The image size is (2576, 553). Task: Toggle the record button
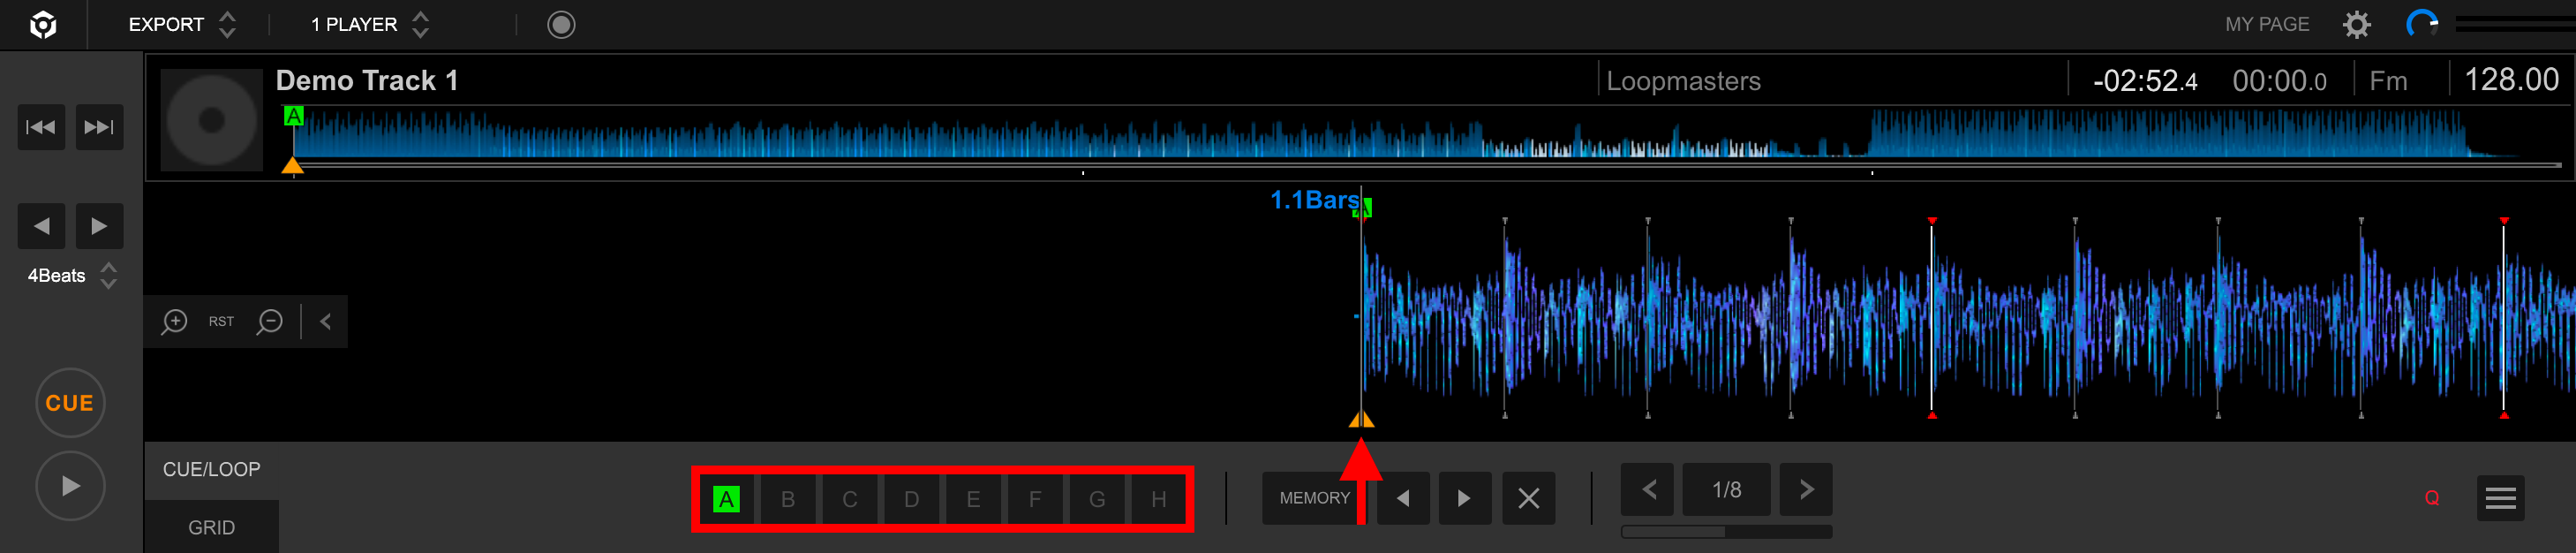click(x=561, y=25)
